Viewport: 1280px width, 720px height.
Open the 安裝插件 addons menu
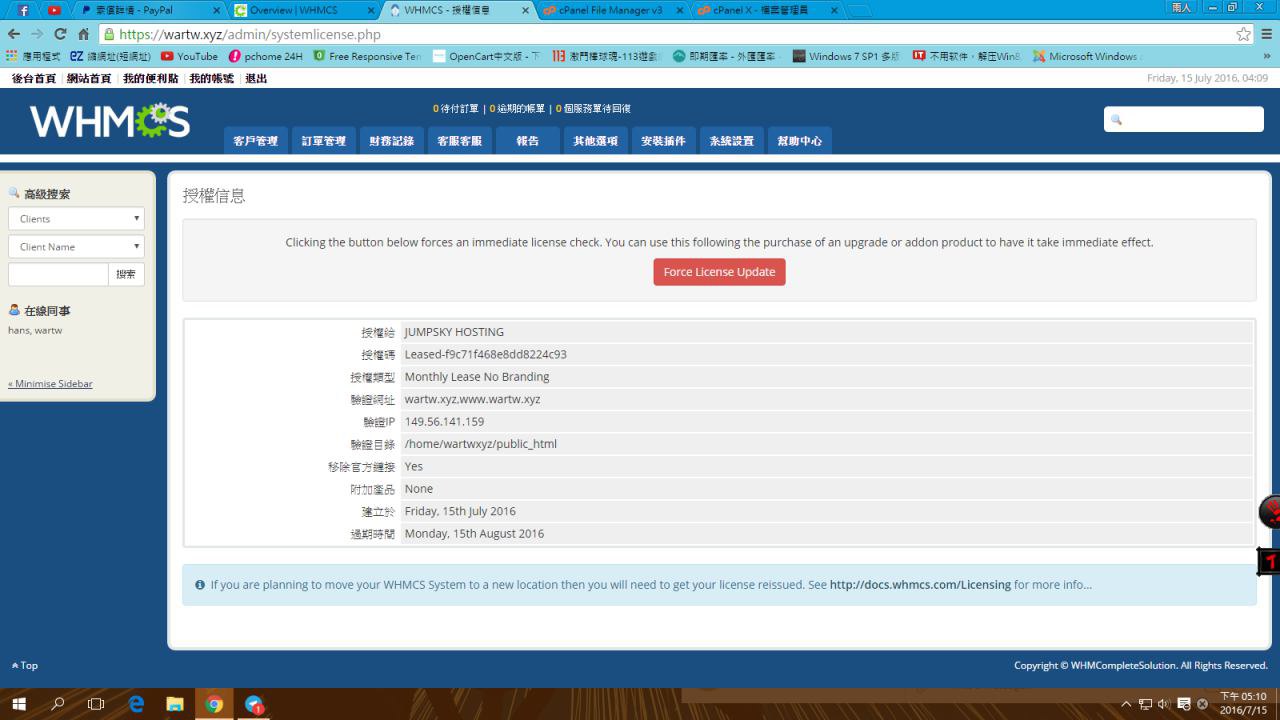663,141
